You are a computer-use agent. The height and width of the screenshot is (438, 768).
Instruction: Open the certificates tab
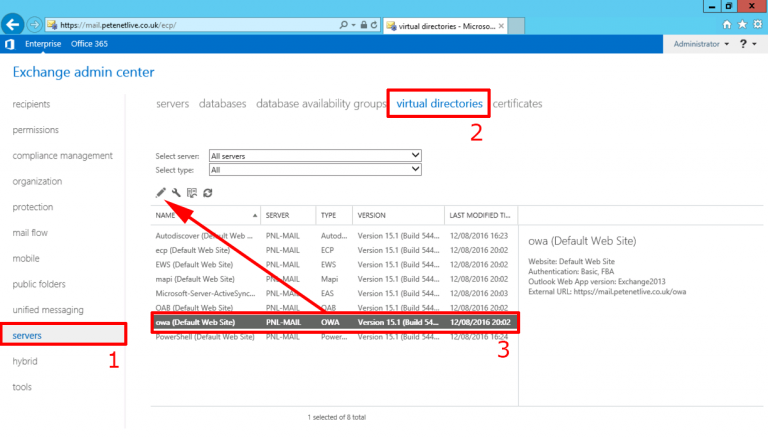coord(517,103)
